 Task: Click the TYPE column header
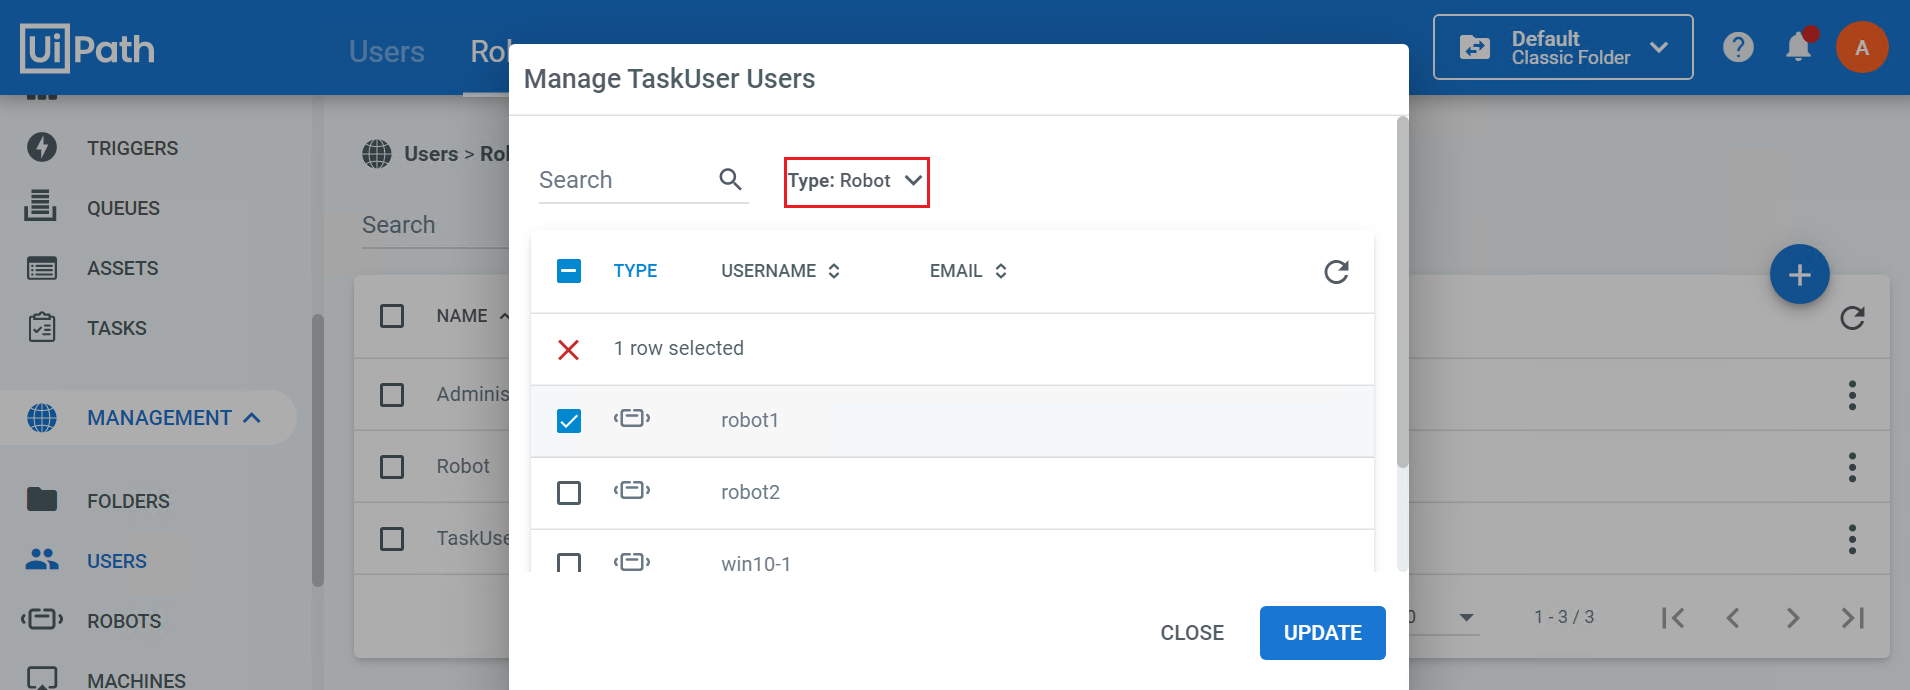[x=635, y=271]
